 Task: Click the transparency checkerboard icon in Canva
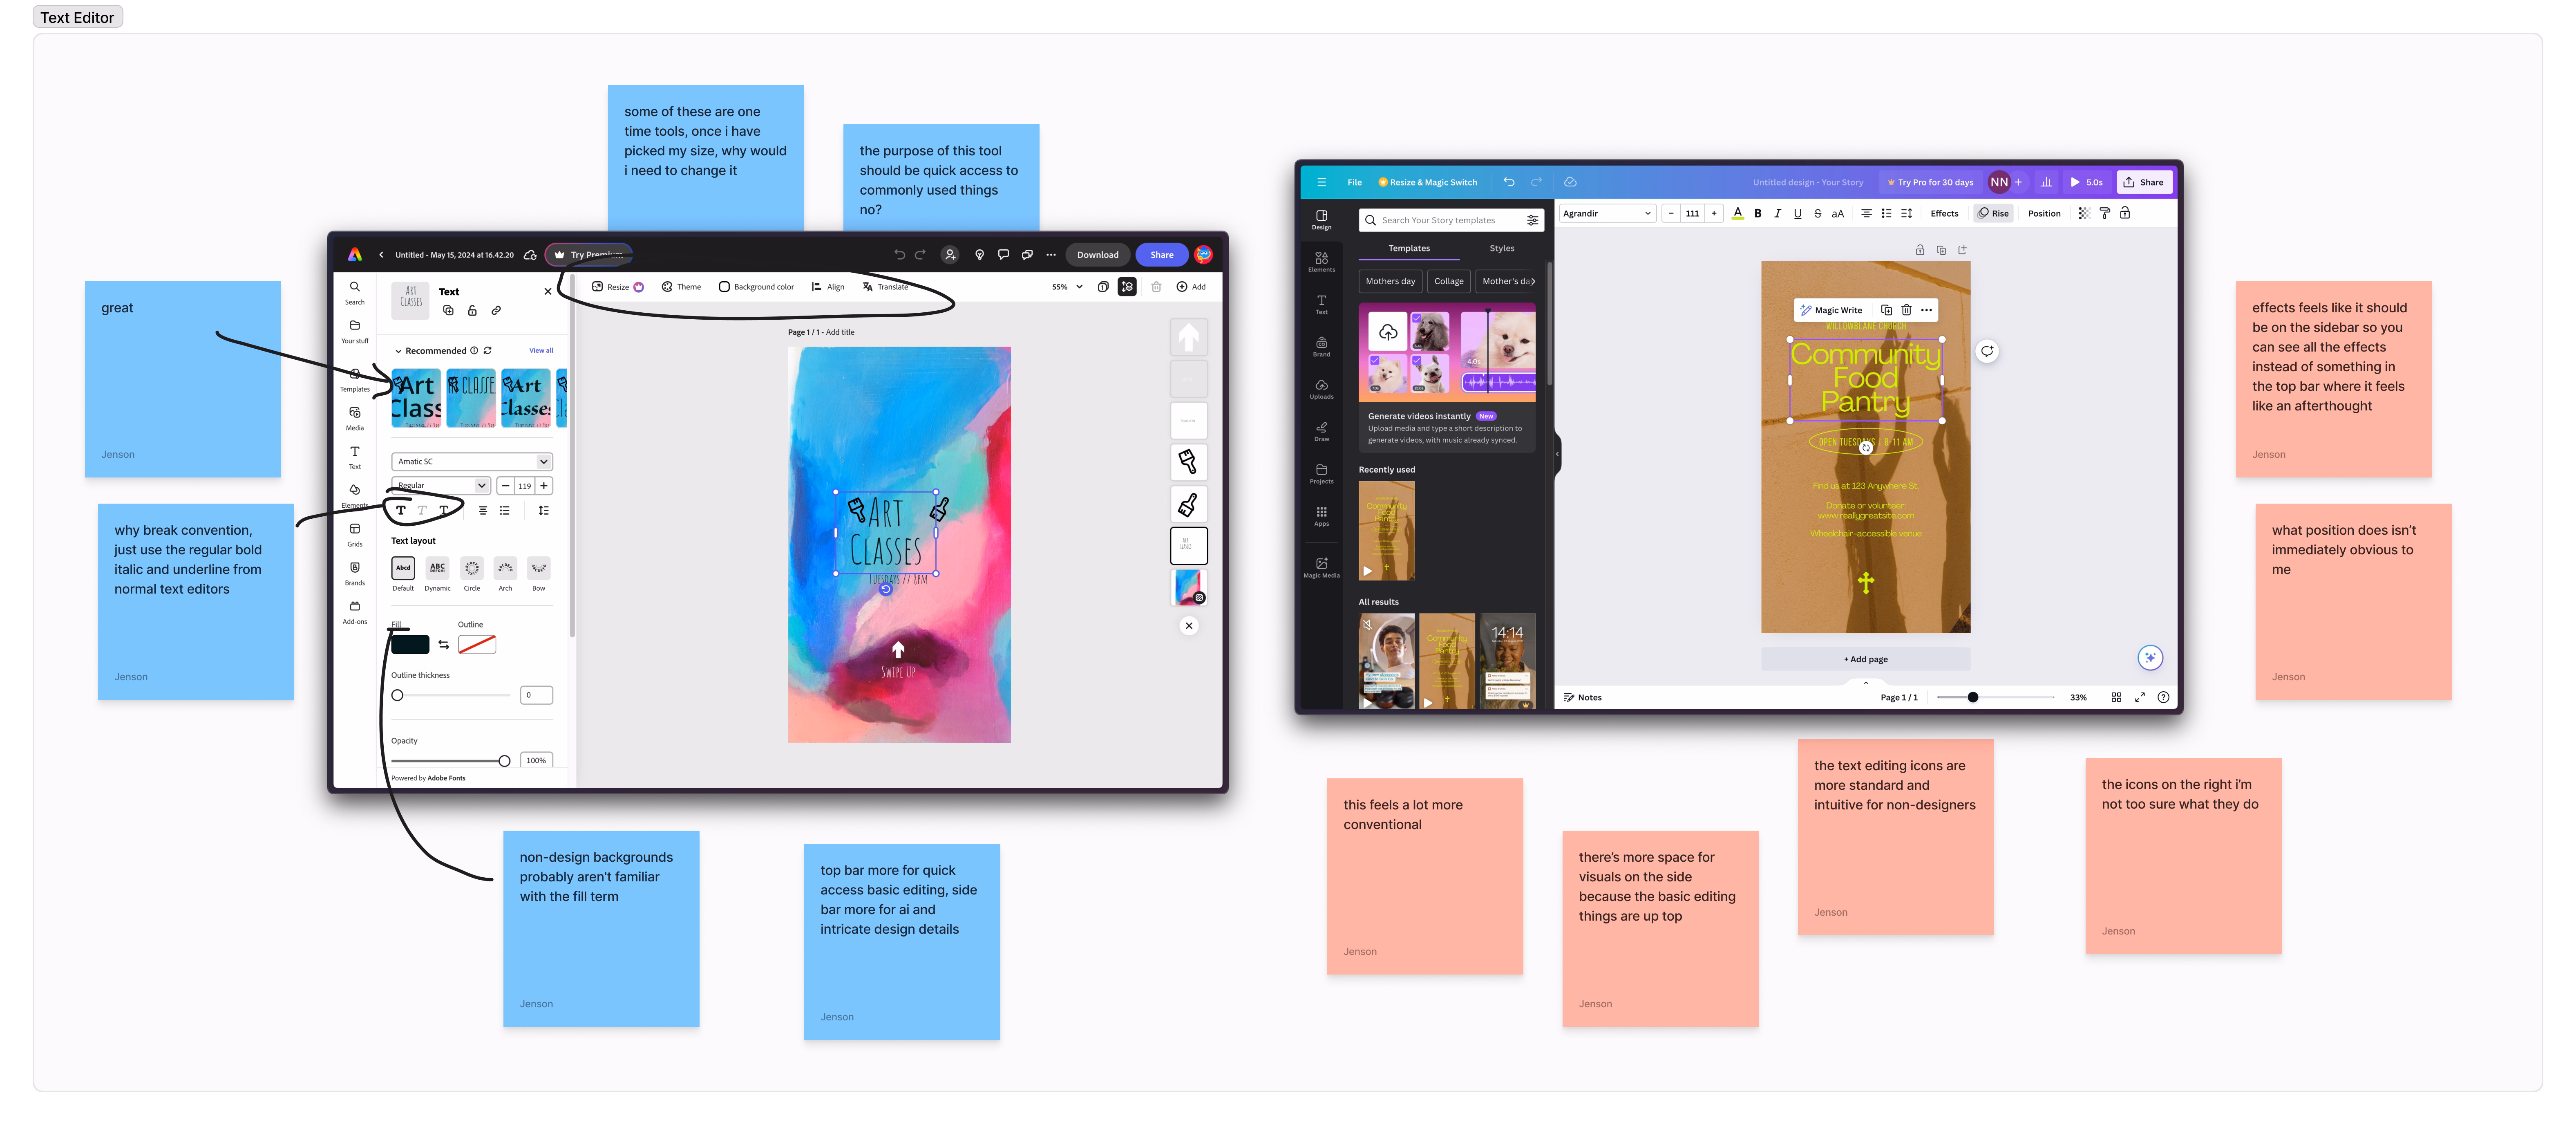tap(2084, 213)
